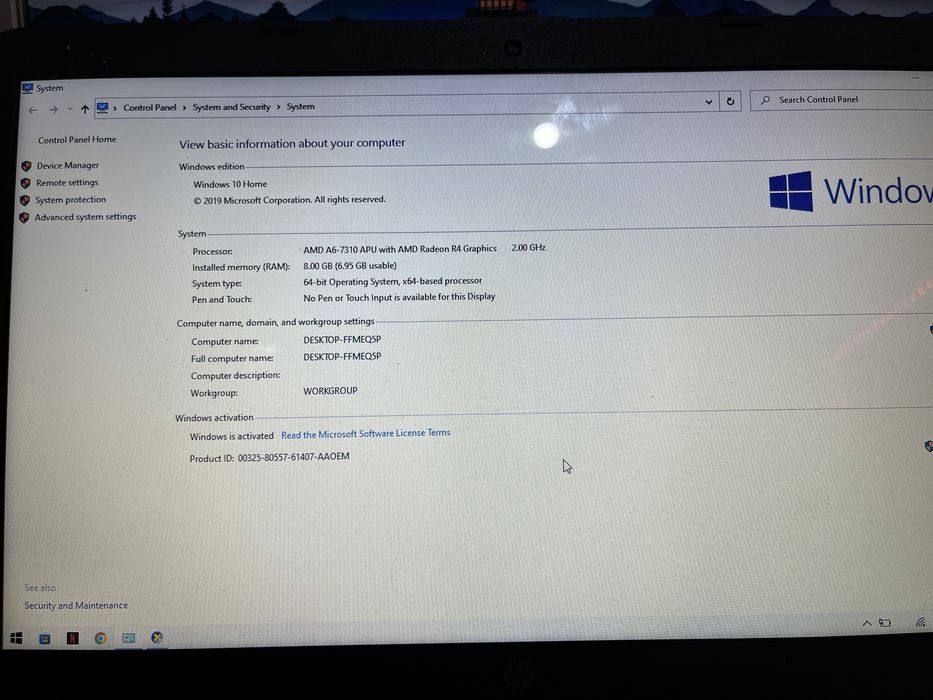Expand the chevron after Control Panel breadcrumb

point(184,108)
